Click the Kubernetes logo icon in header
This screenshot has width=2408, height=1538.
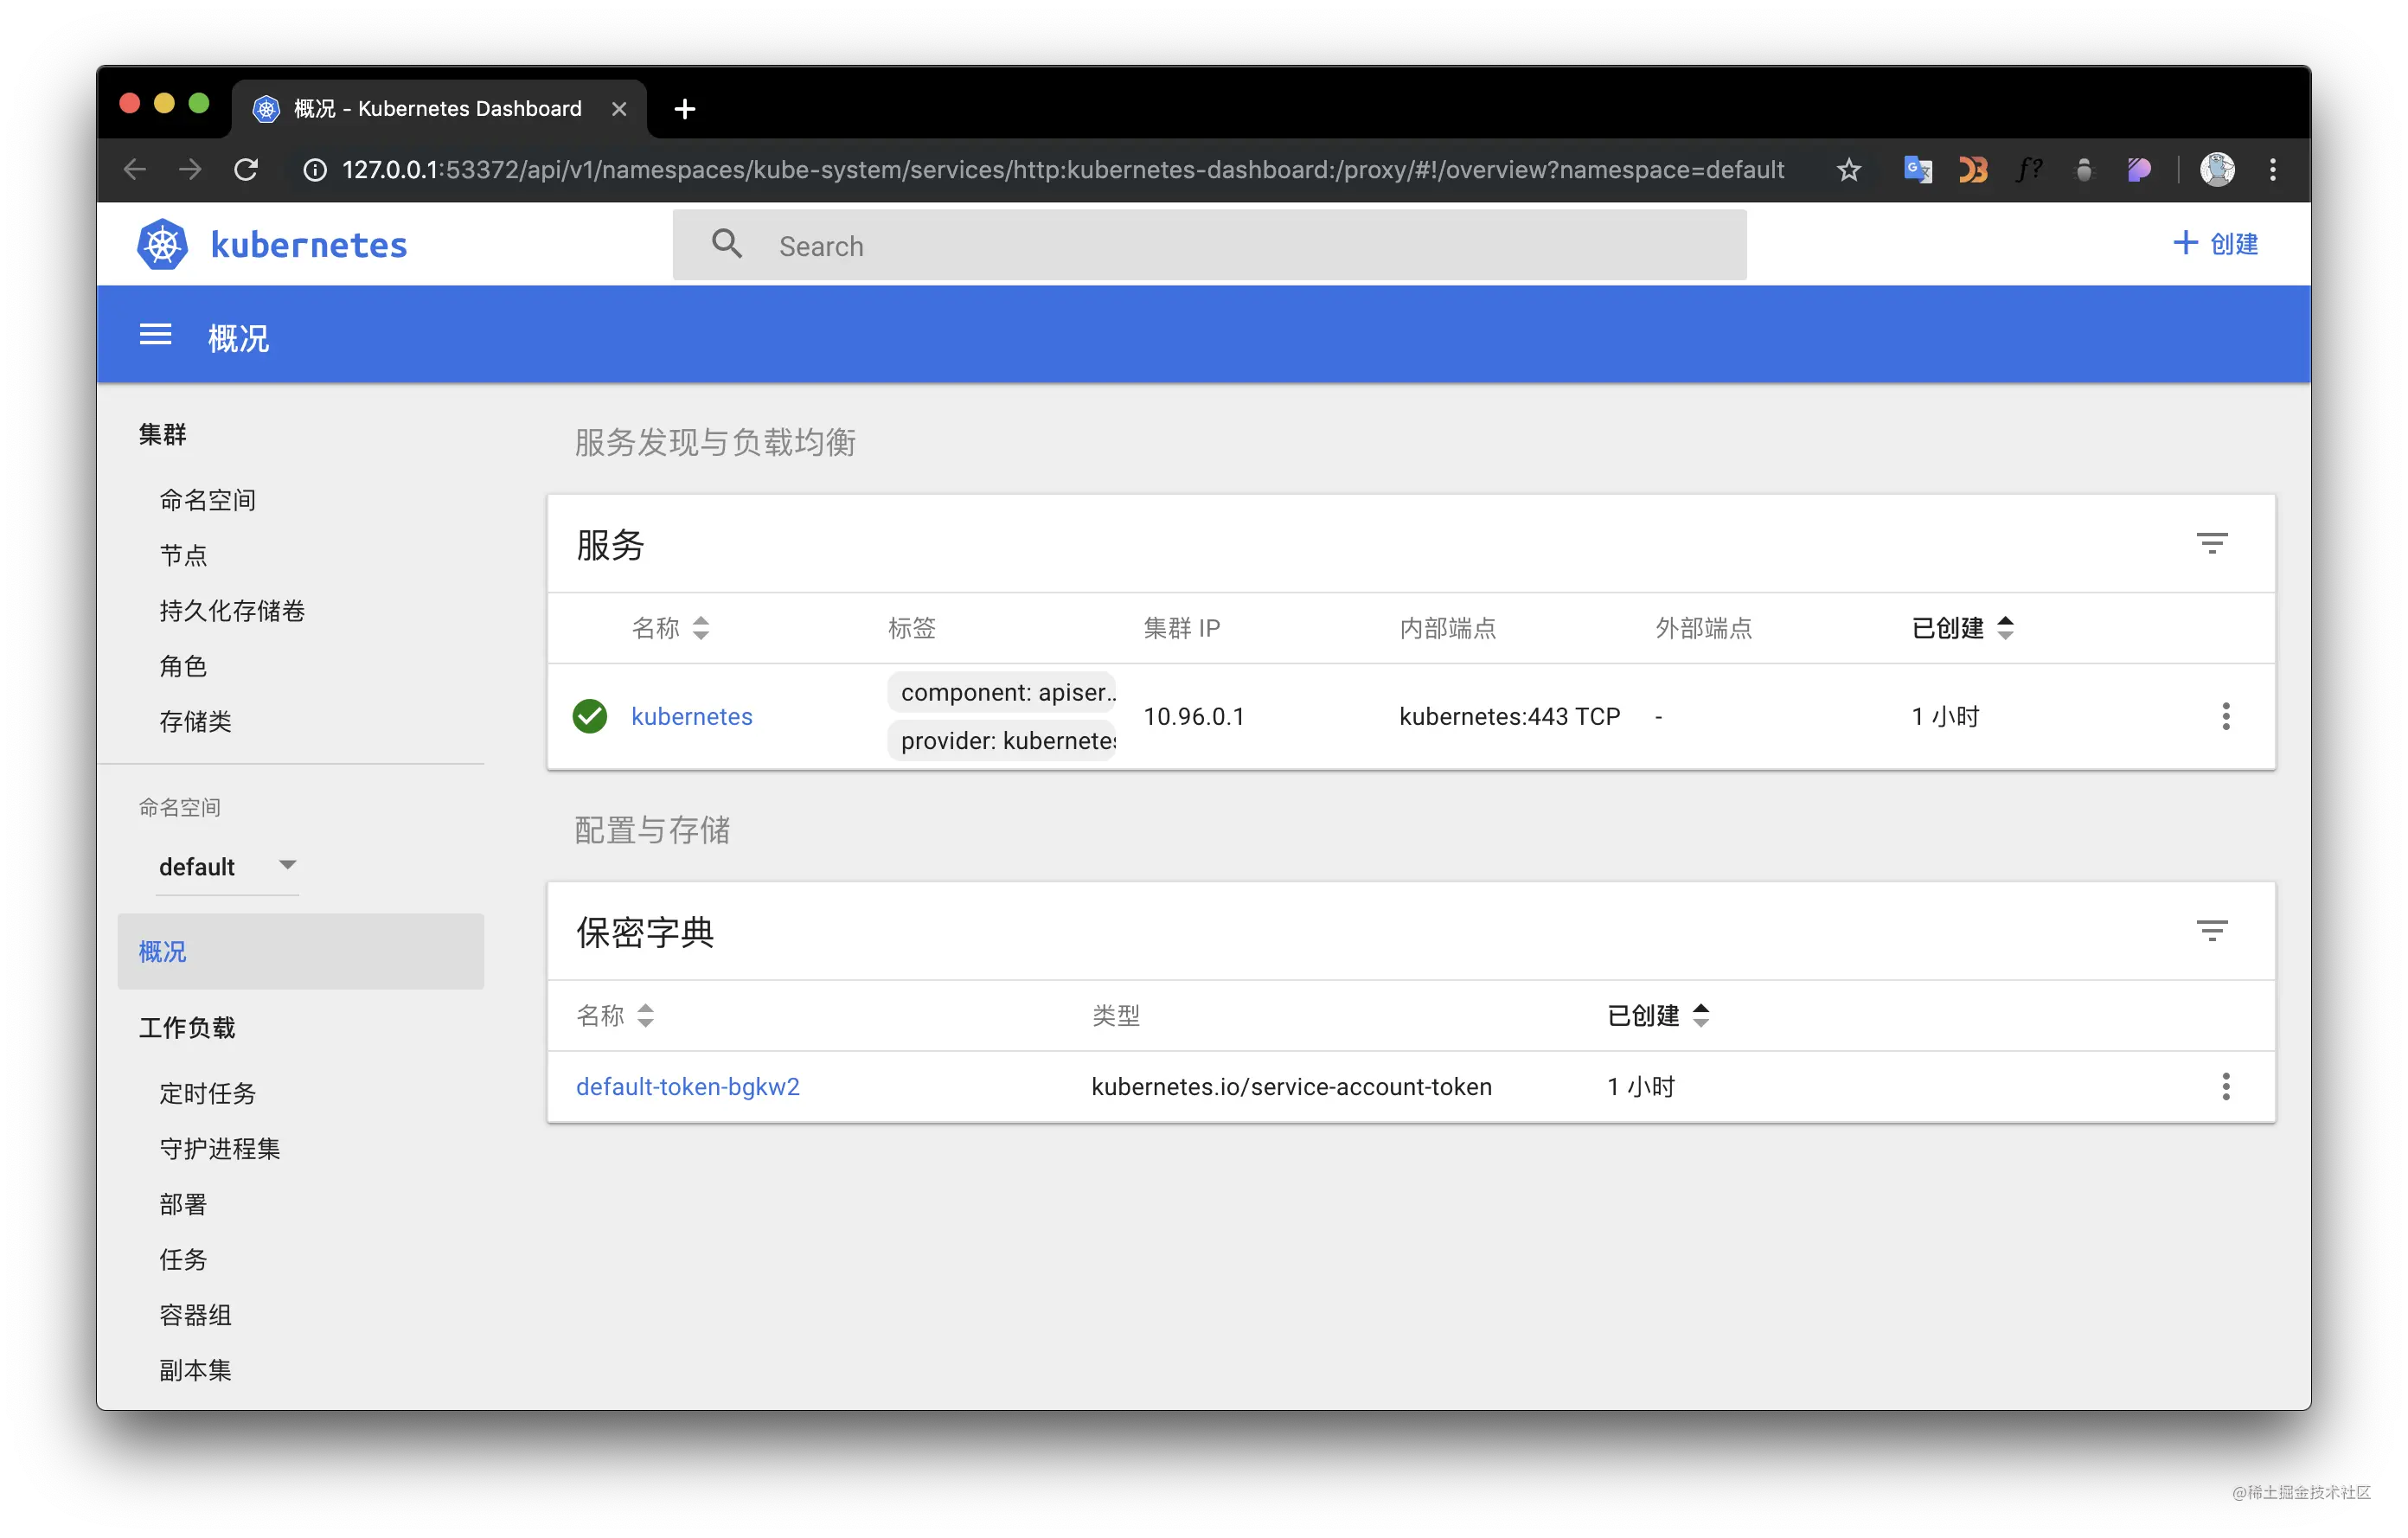pyautogui.click(x=162, y=245)
